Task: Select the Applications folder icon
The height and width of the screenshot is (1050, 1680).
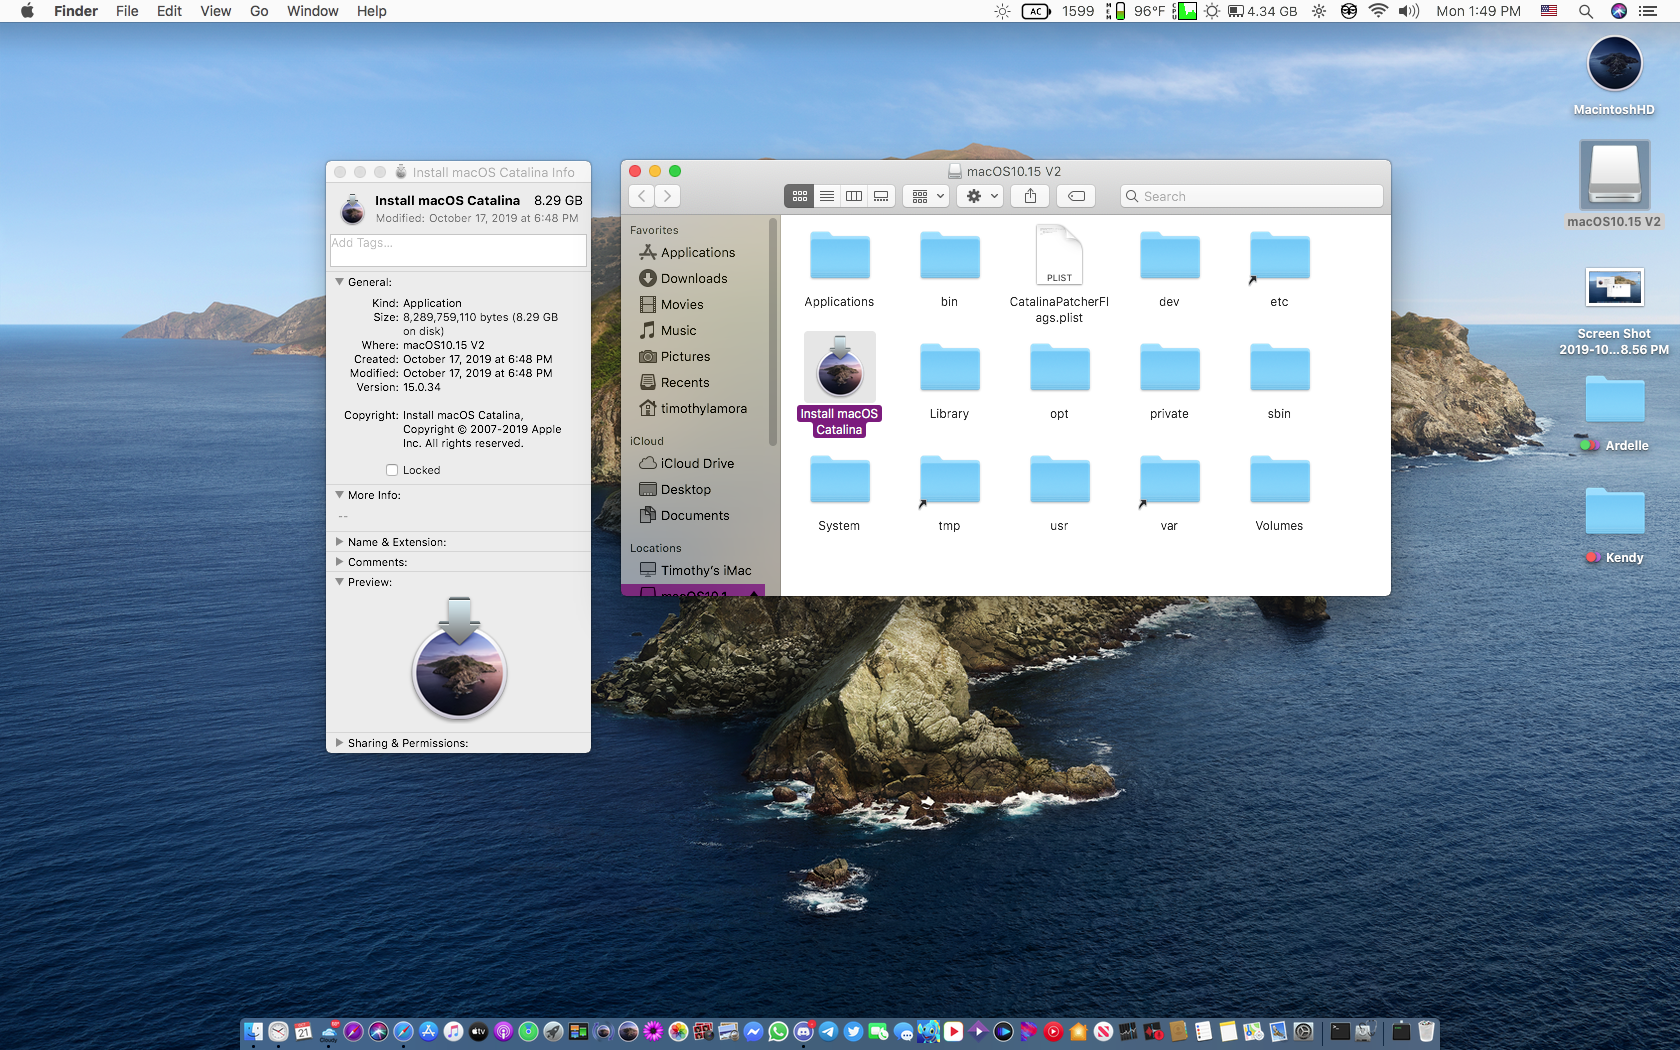Action: tap(839, 256)
